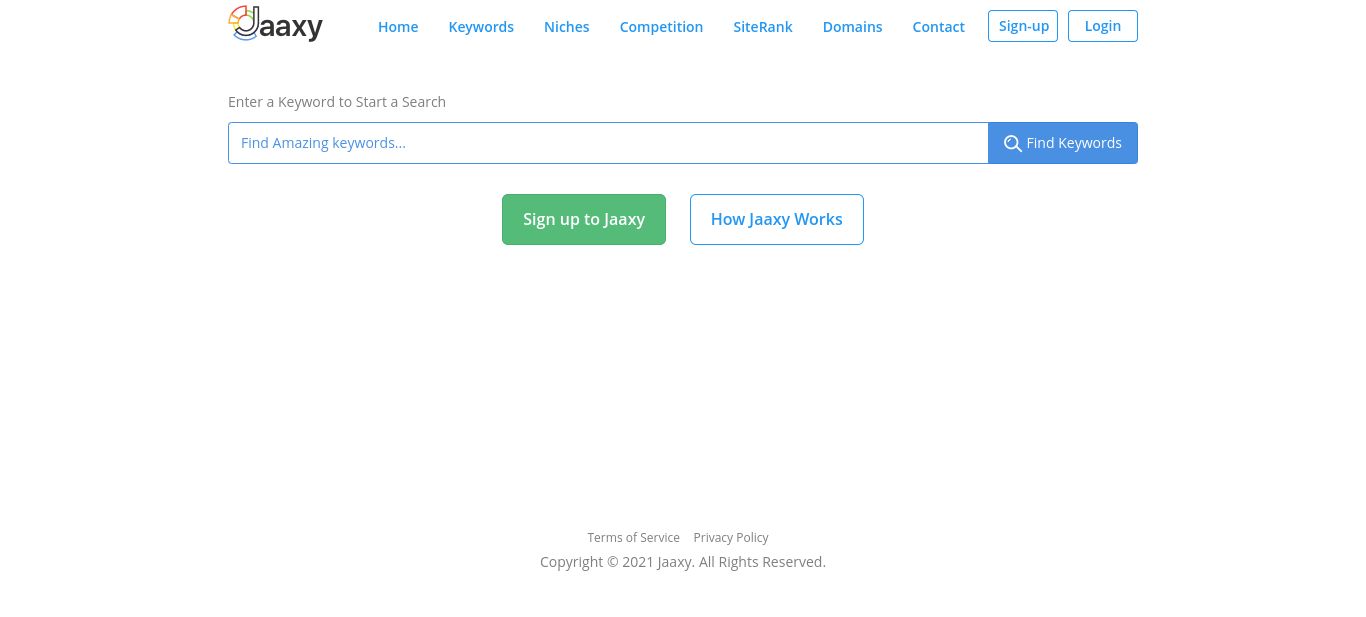Open the Privacy Policy link
Screen dimensions: 1366x617
point(731,538)
